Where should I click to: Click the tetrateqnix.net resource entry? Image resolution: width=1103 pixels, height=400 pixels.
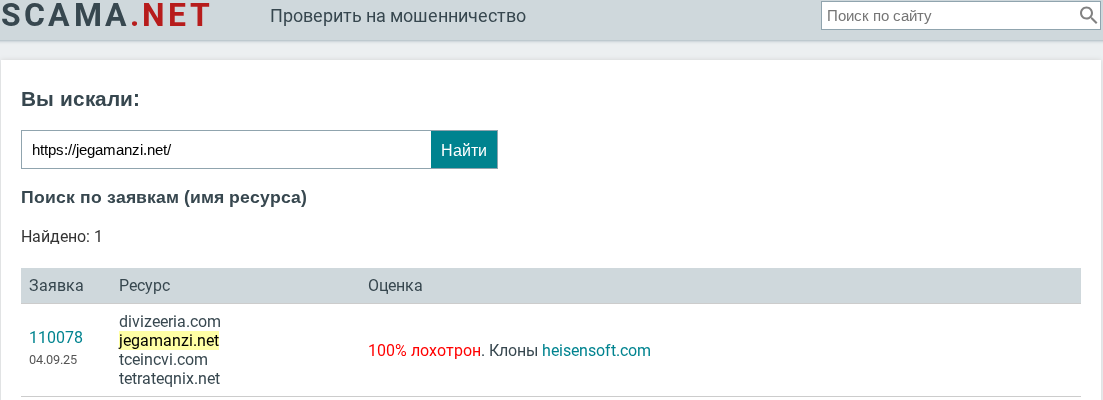coord(170,379)
